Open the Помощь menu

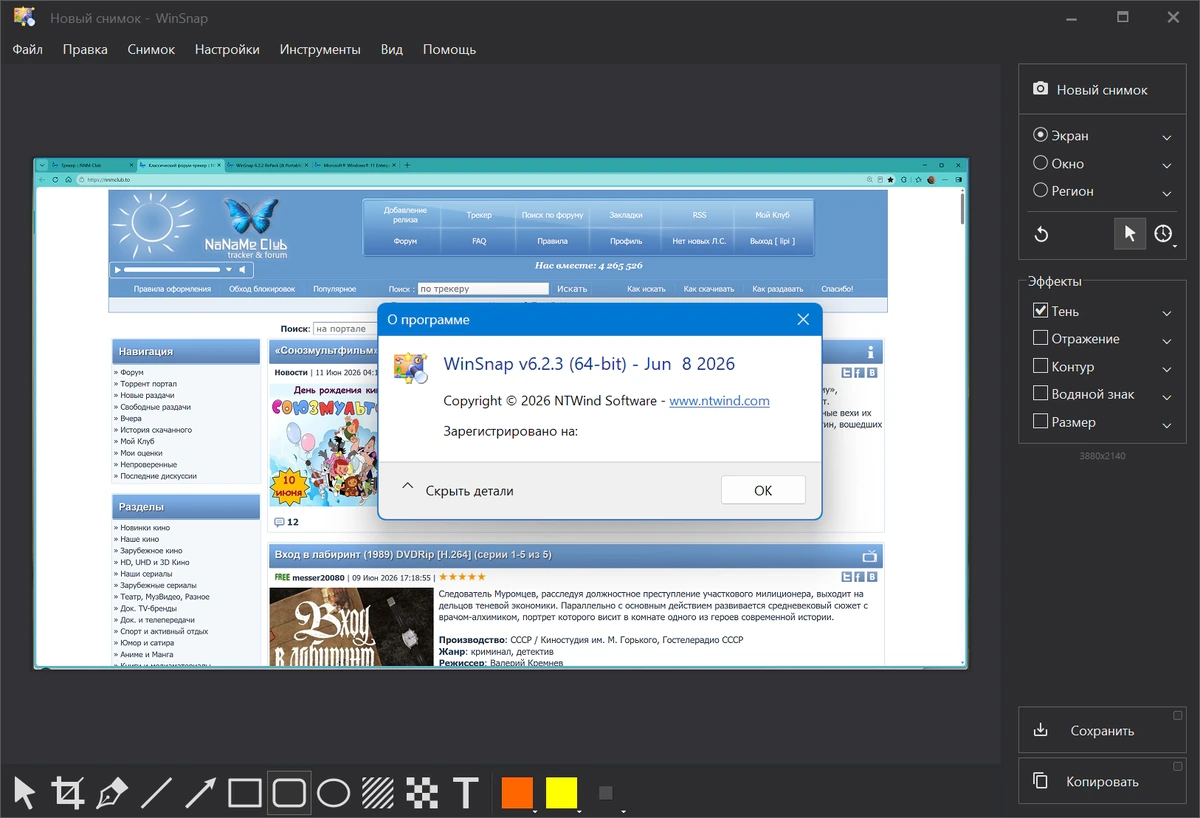(449, 49)
